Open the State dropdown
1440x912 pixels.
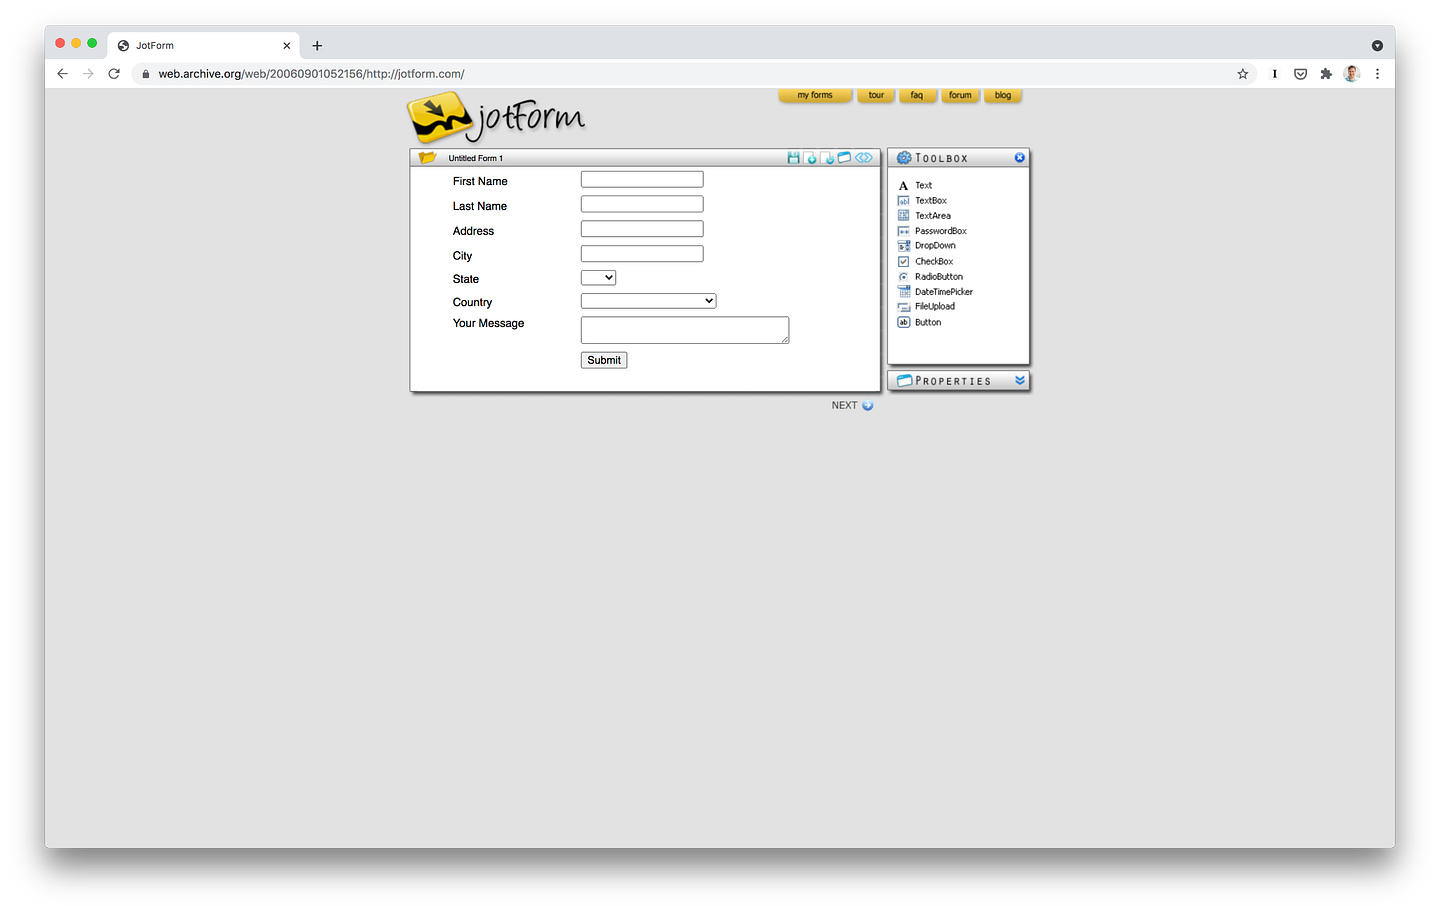(598, 278)
